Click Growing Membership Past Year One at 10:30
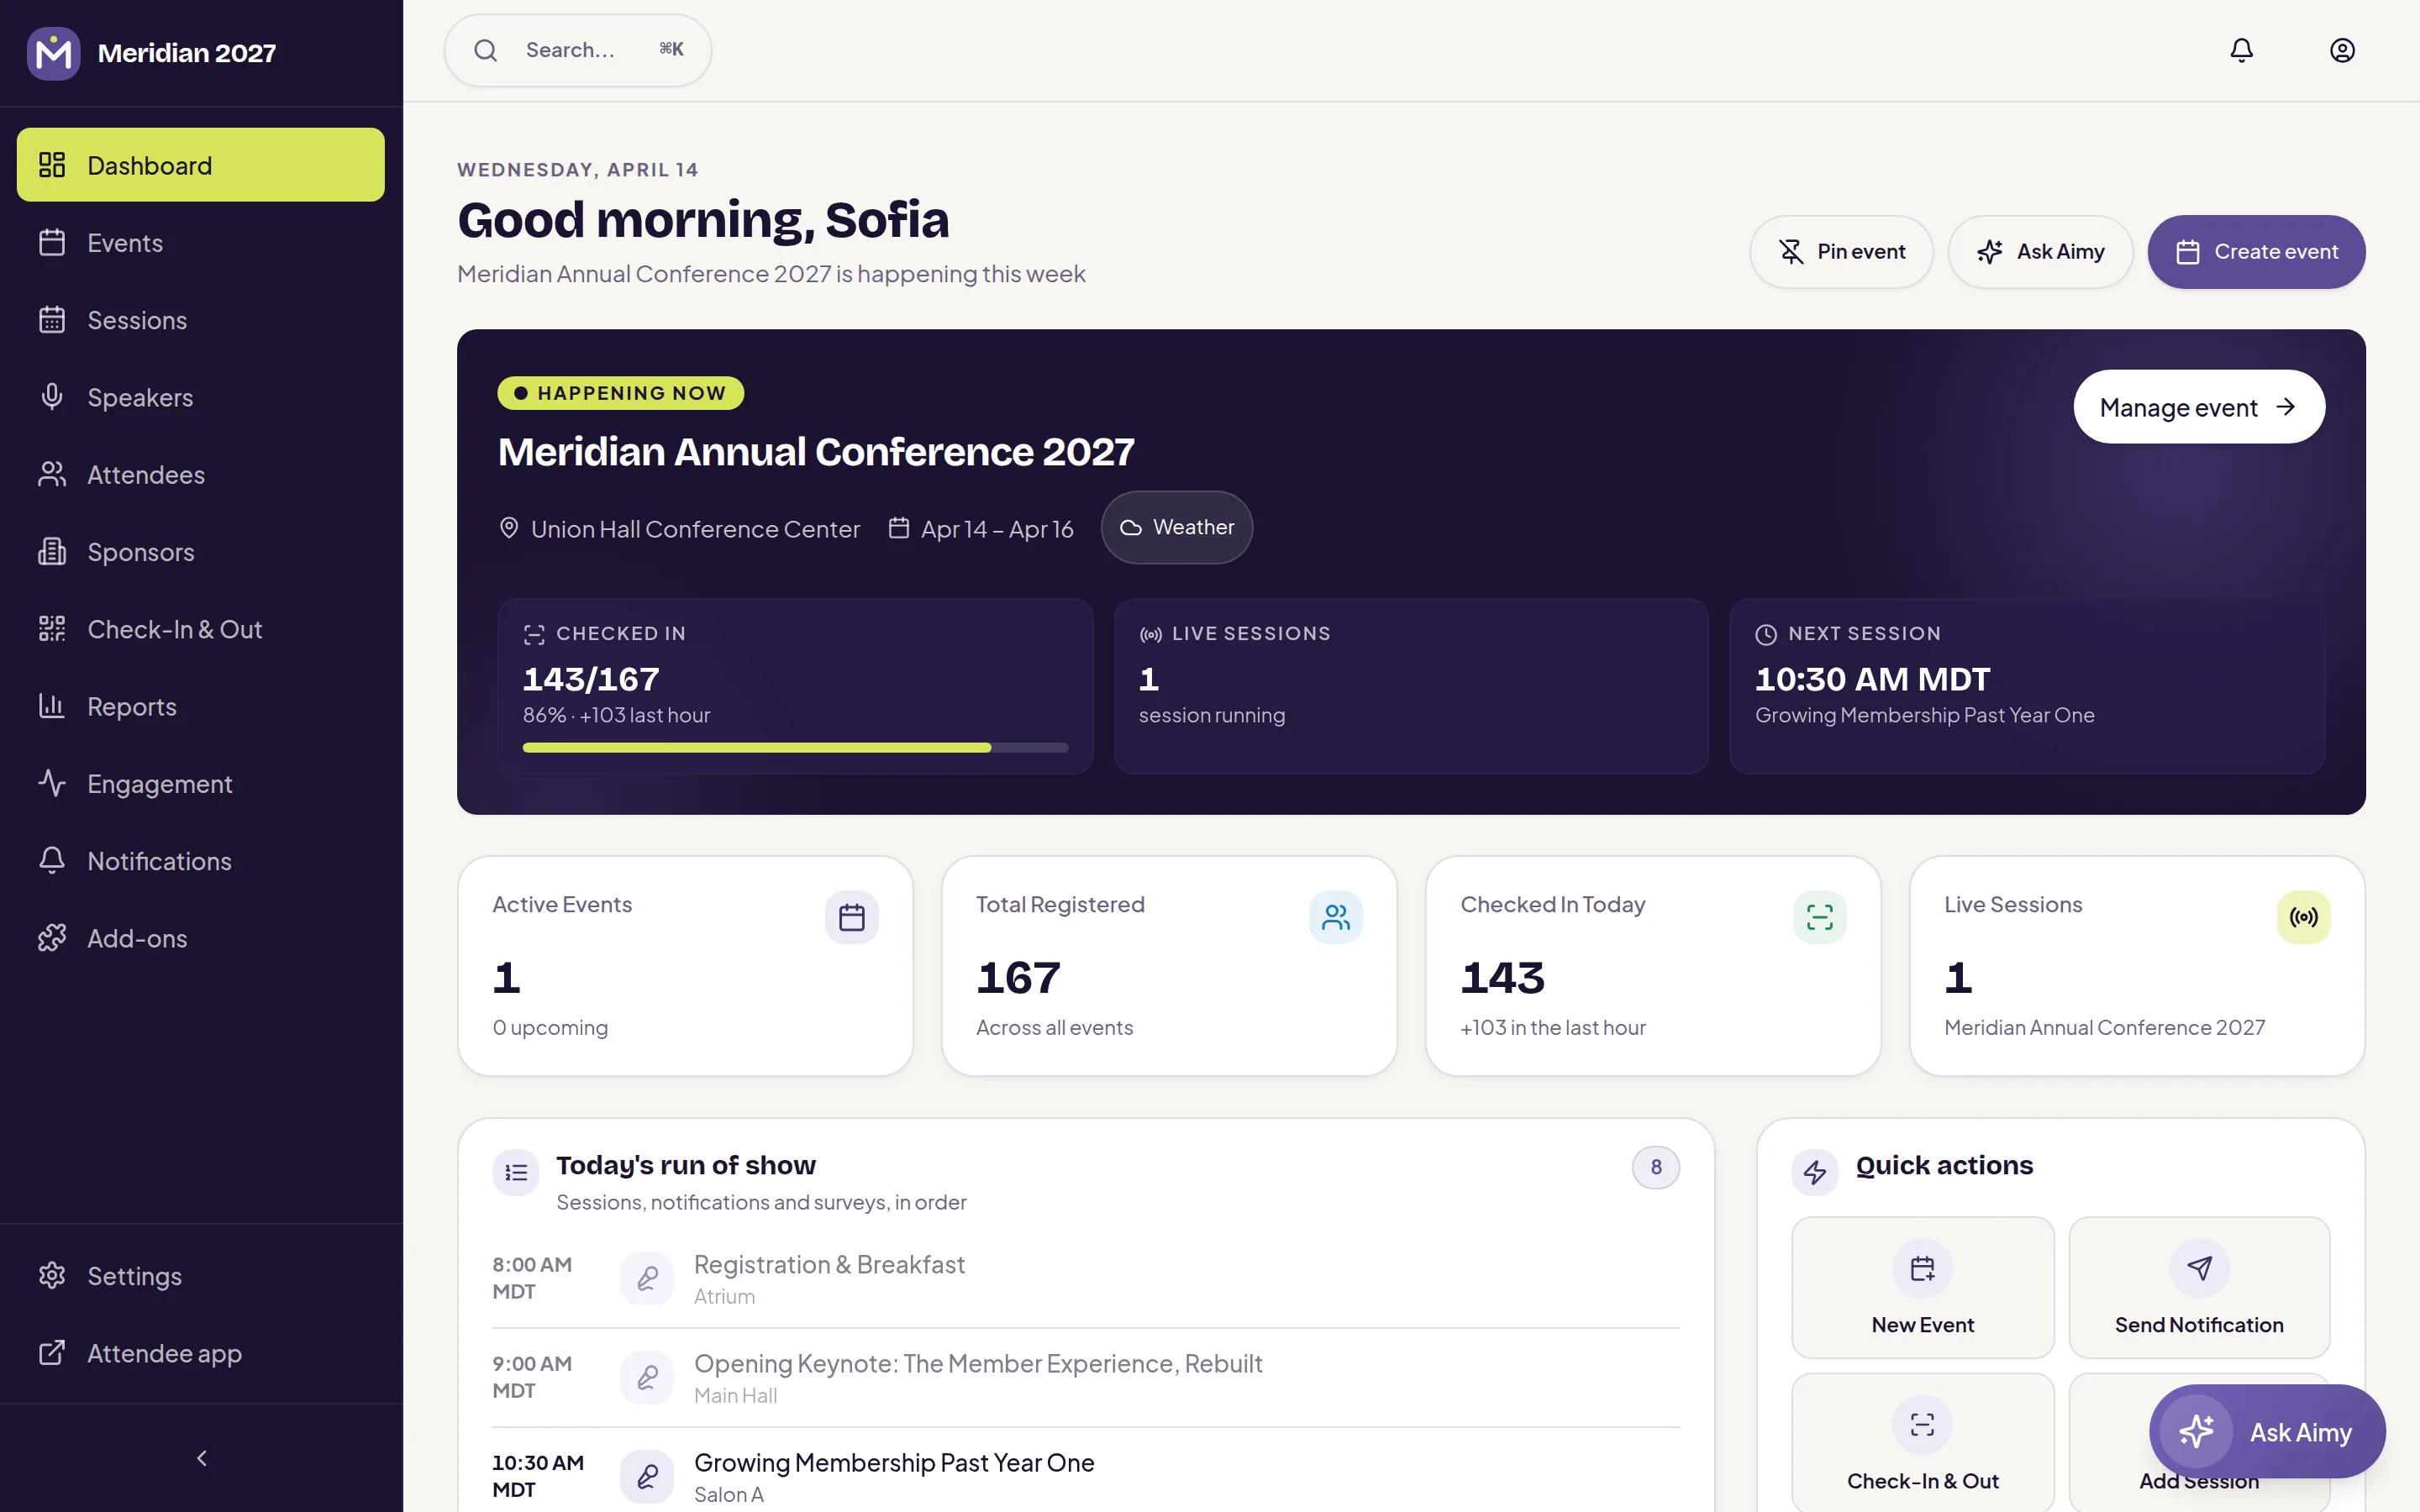The height and width of the screenshot is (1512, 2420). pyautogui.click(x=894, y=1463)
